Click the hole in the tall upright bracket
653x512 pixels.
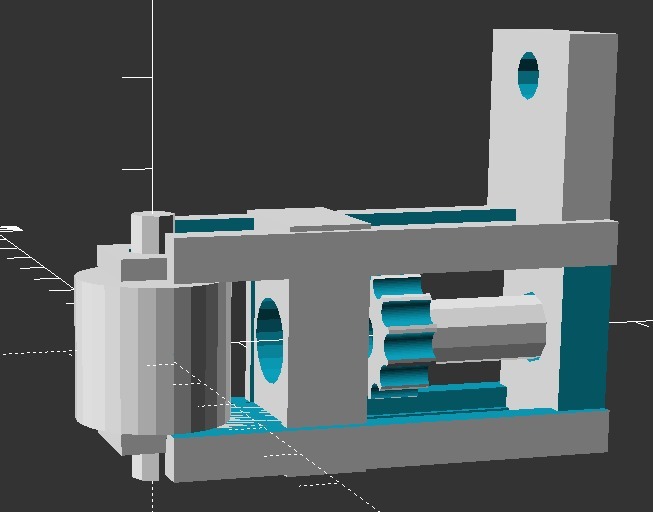point(528,75)
